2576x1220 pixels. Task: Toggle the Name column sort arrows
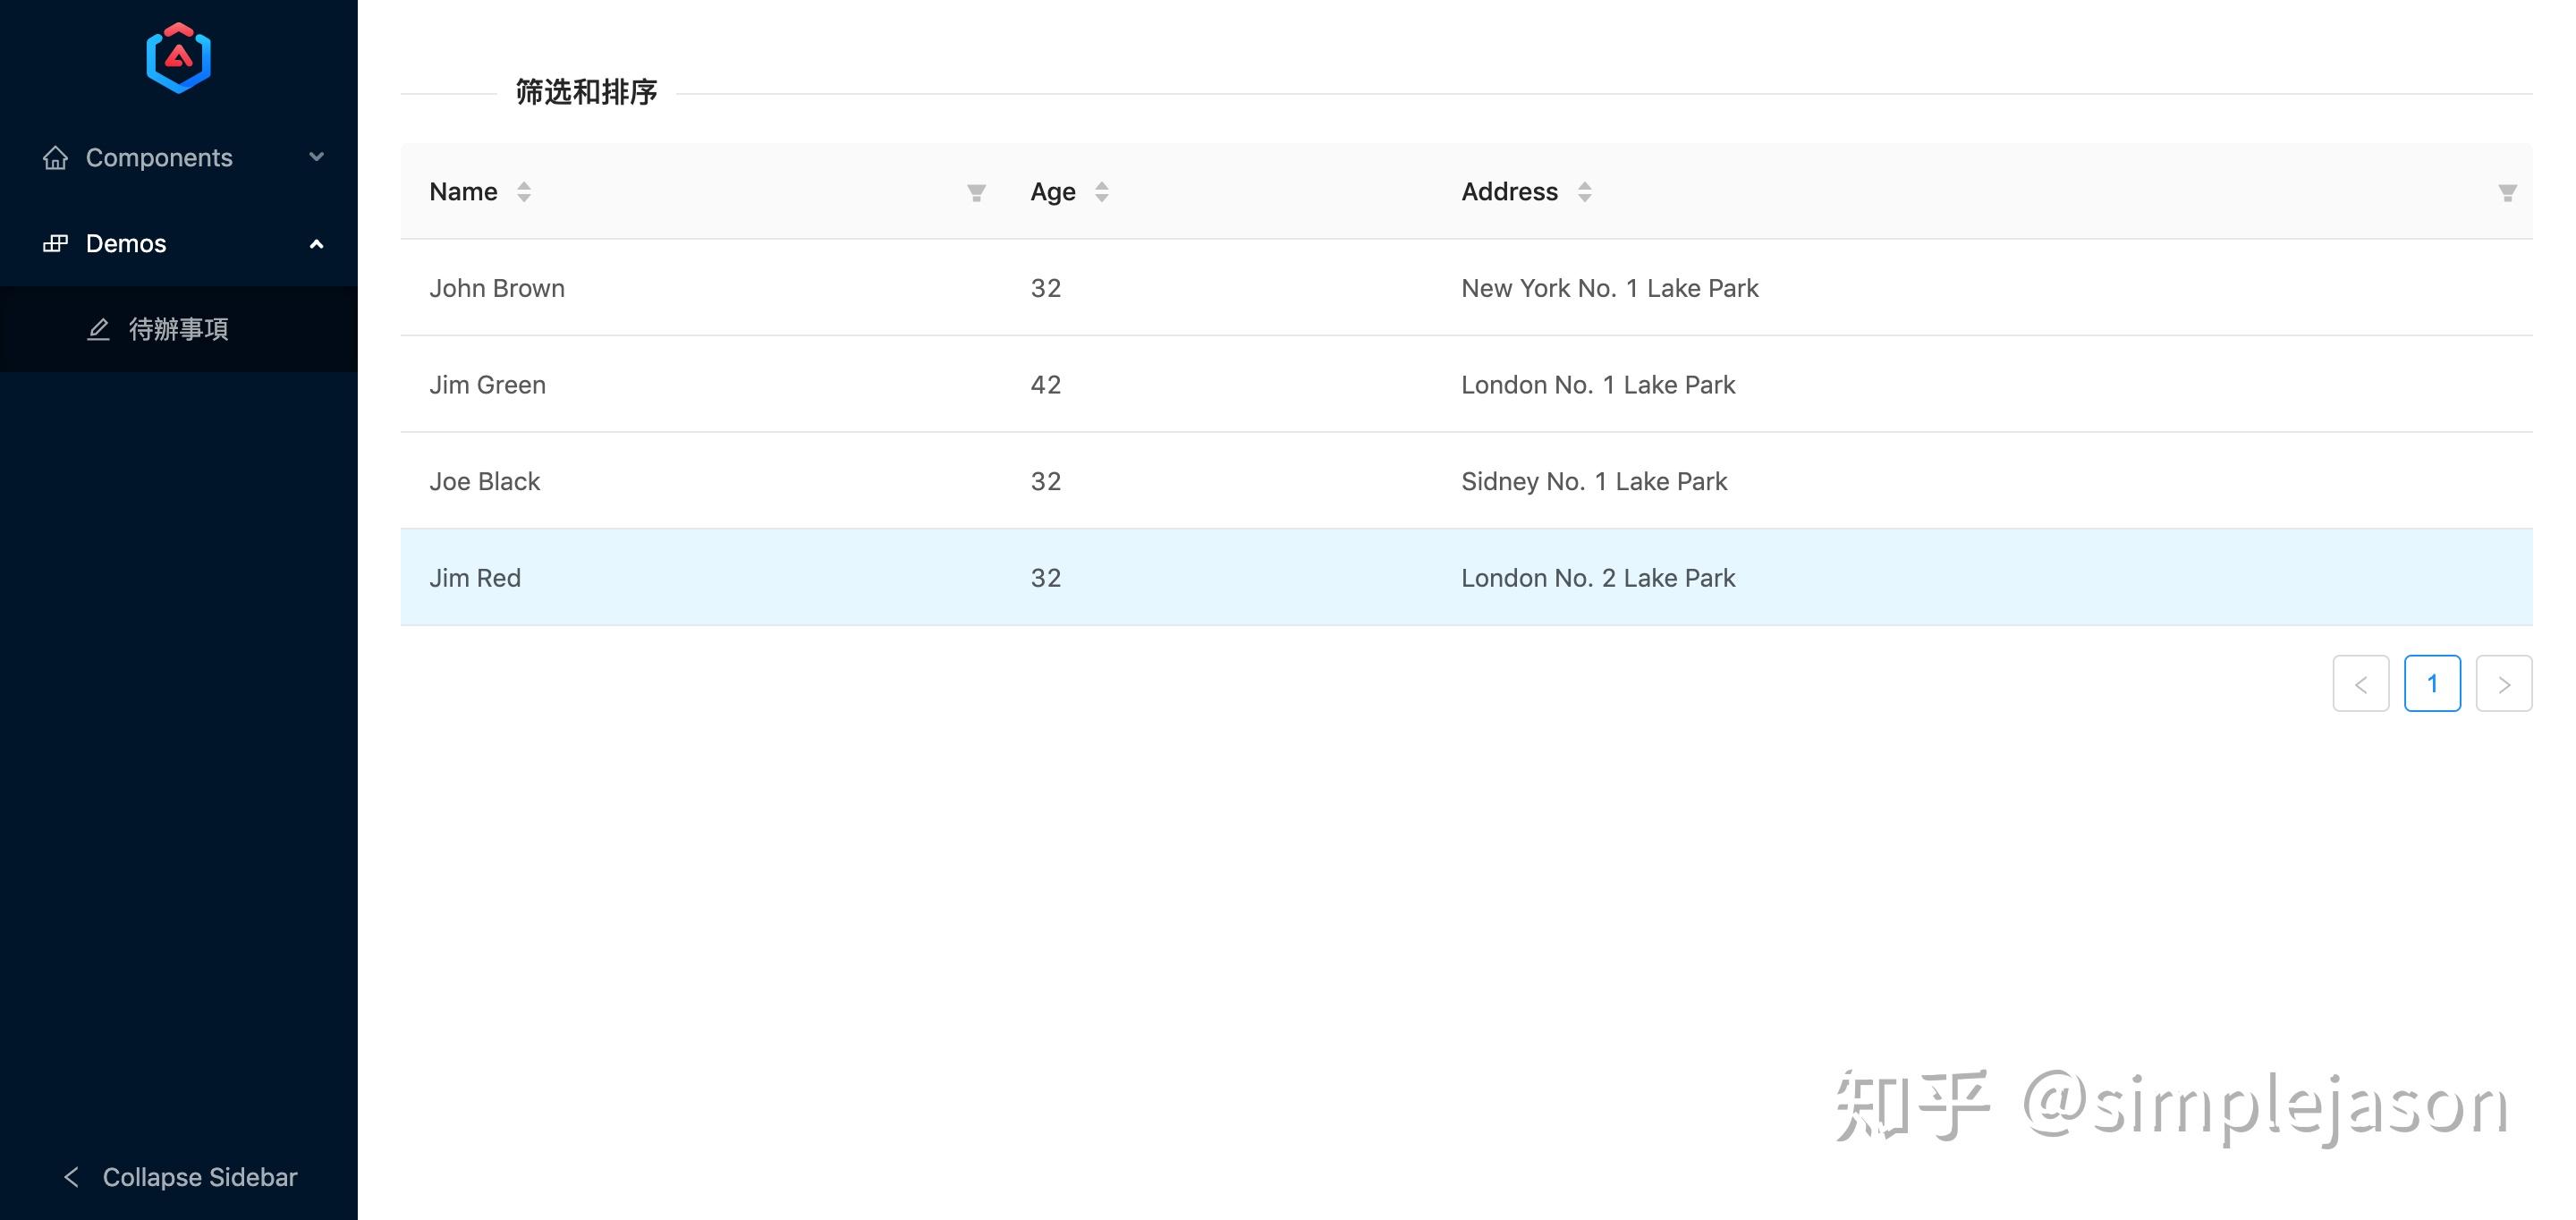pos(524,192)
